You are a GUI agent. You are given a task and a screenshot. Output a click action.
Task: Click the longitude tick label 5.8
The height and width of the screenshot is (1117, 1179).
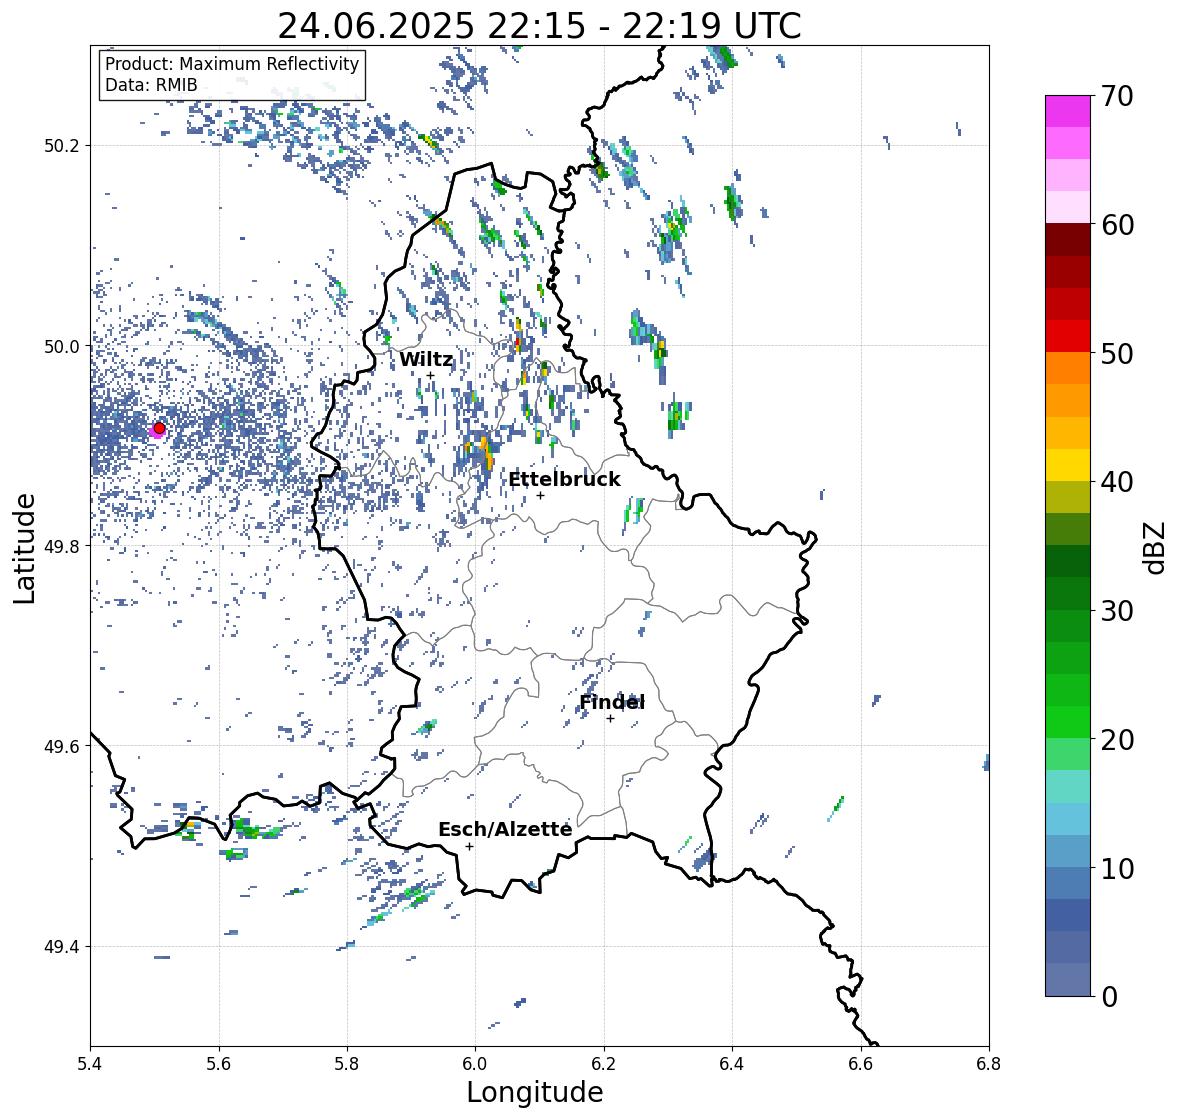347,1063
